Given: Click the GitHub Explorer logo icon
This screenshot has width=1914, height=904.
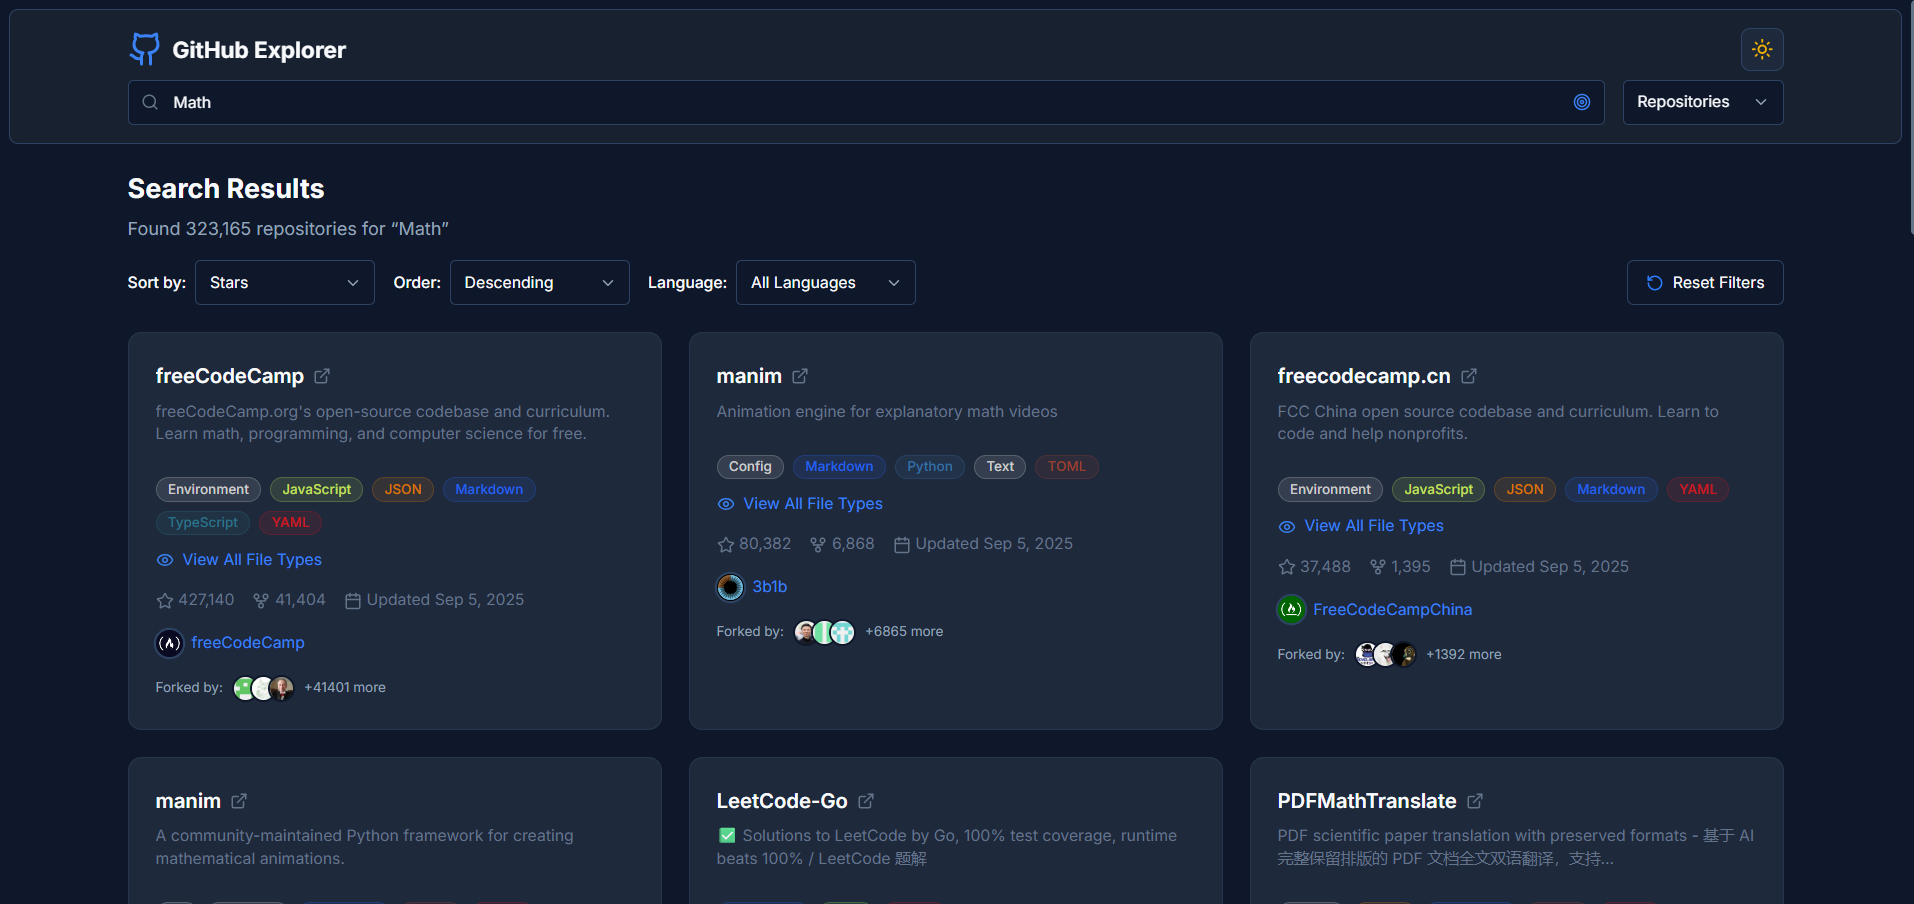Looking at the screenshot, I should (x=144, y=48).
